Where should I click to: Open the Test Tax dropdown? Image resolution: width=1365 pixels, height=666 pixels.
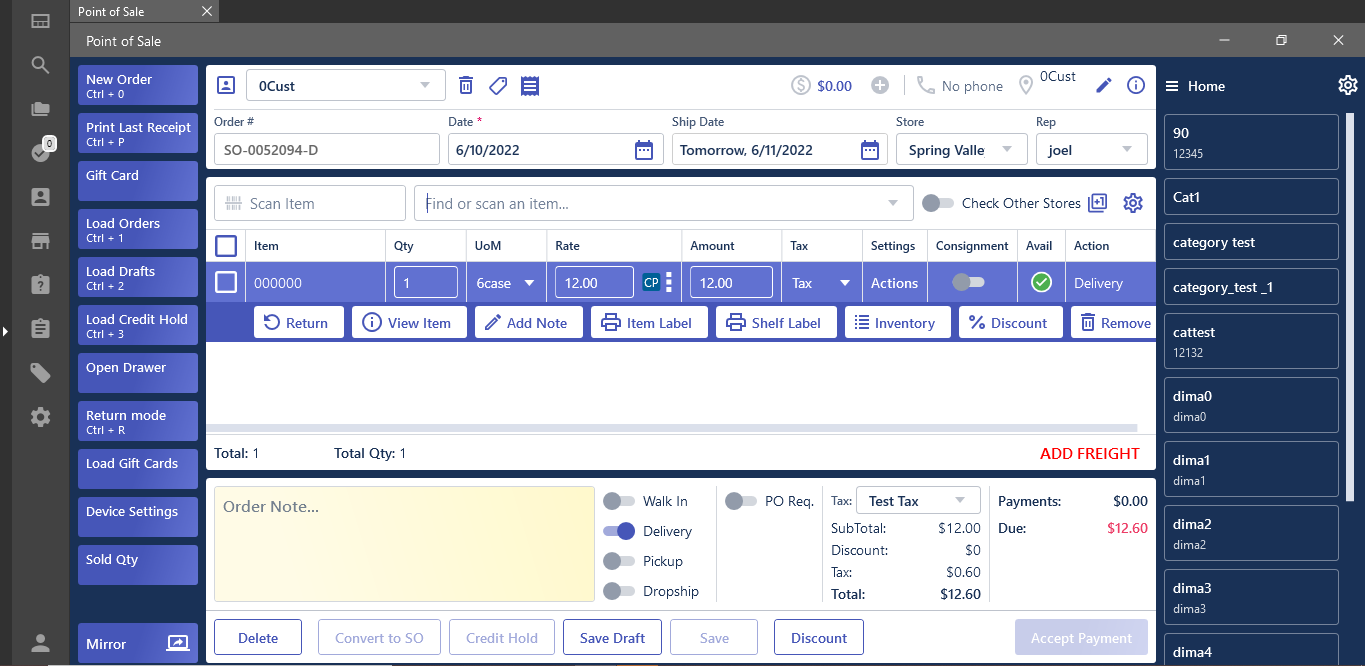(918, 501)
